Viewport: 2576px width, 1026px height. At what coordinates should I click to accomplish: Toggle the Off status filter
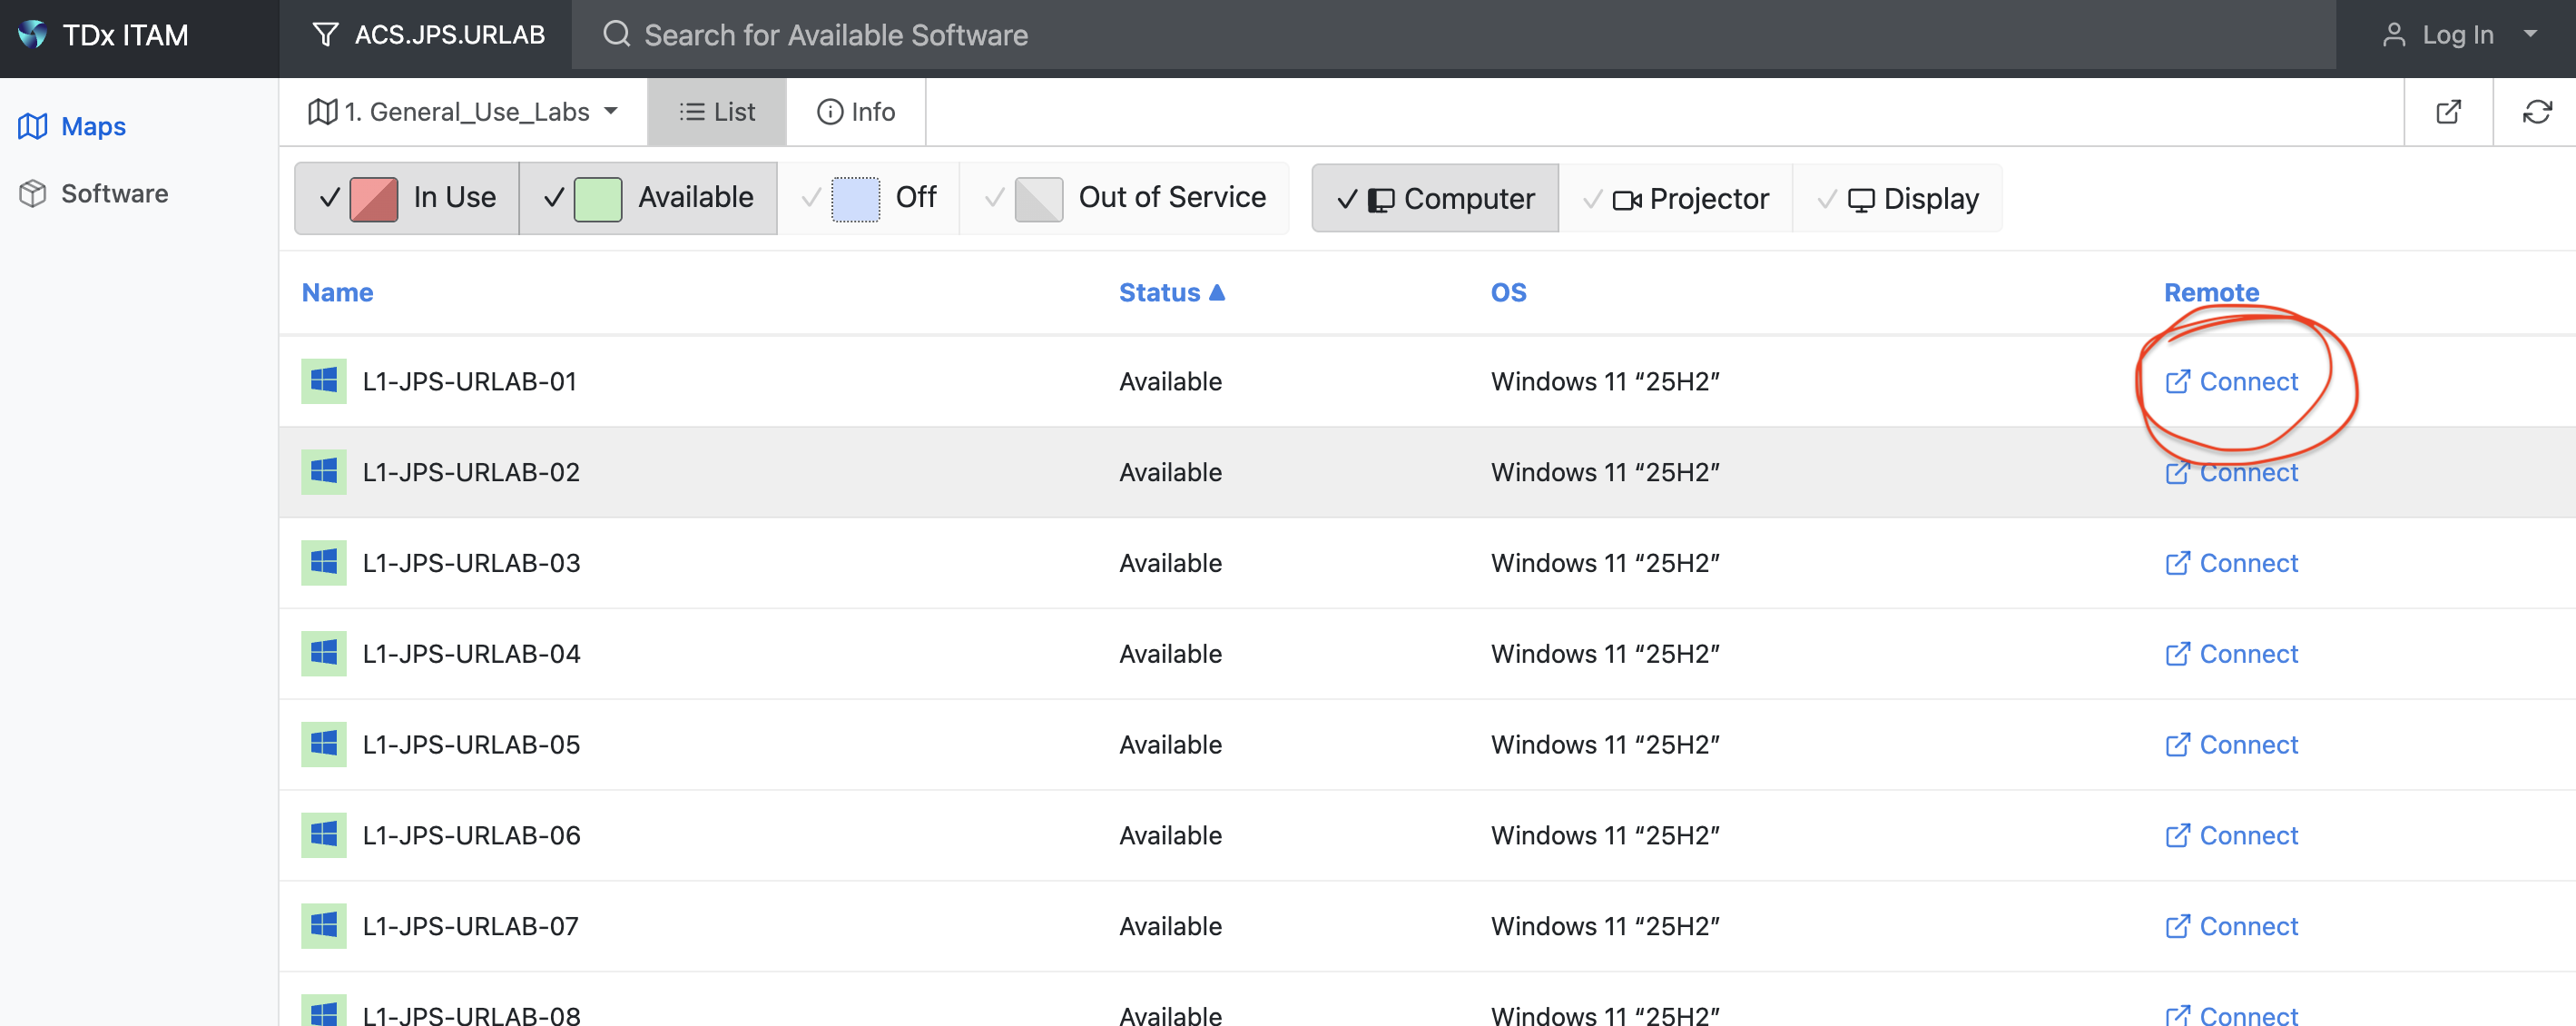pos(868,198)
